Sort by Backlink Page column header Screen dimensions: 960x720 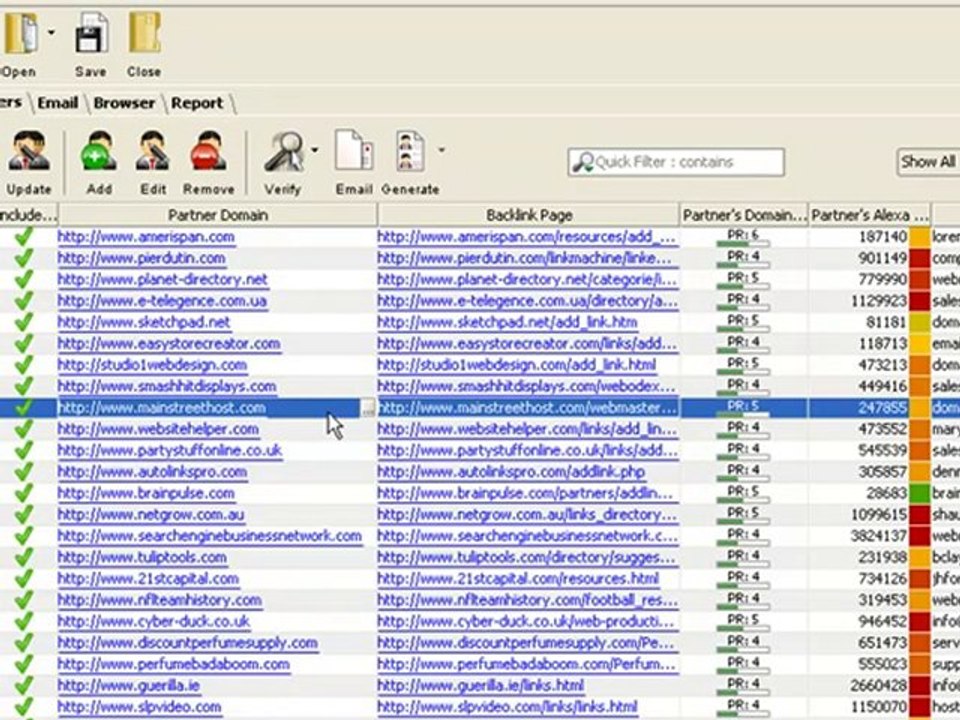click(529, 216)
